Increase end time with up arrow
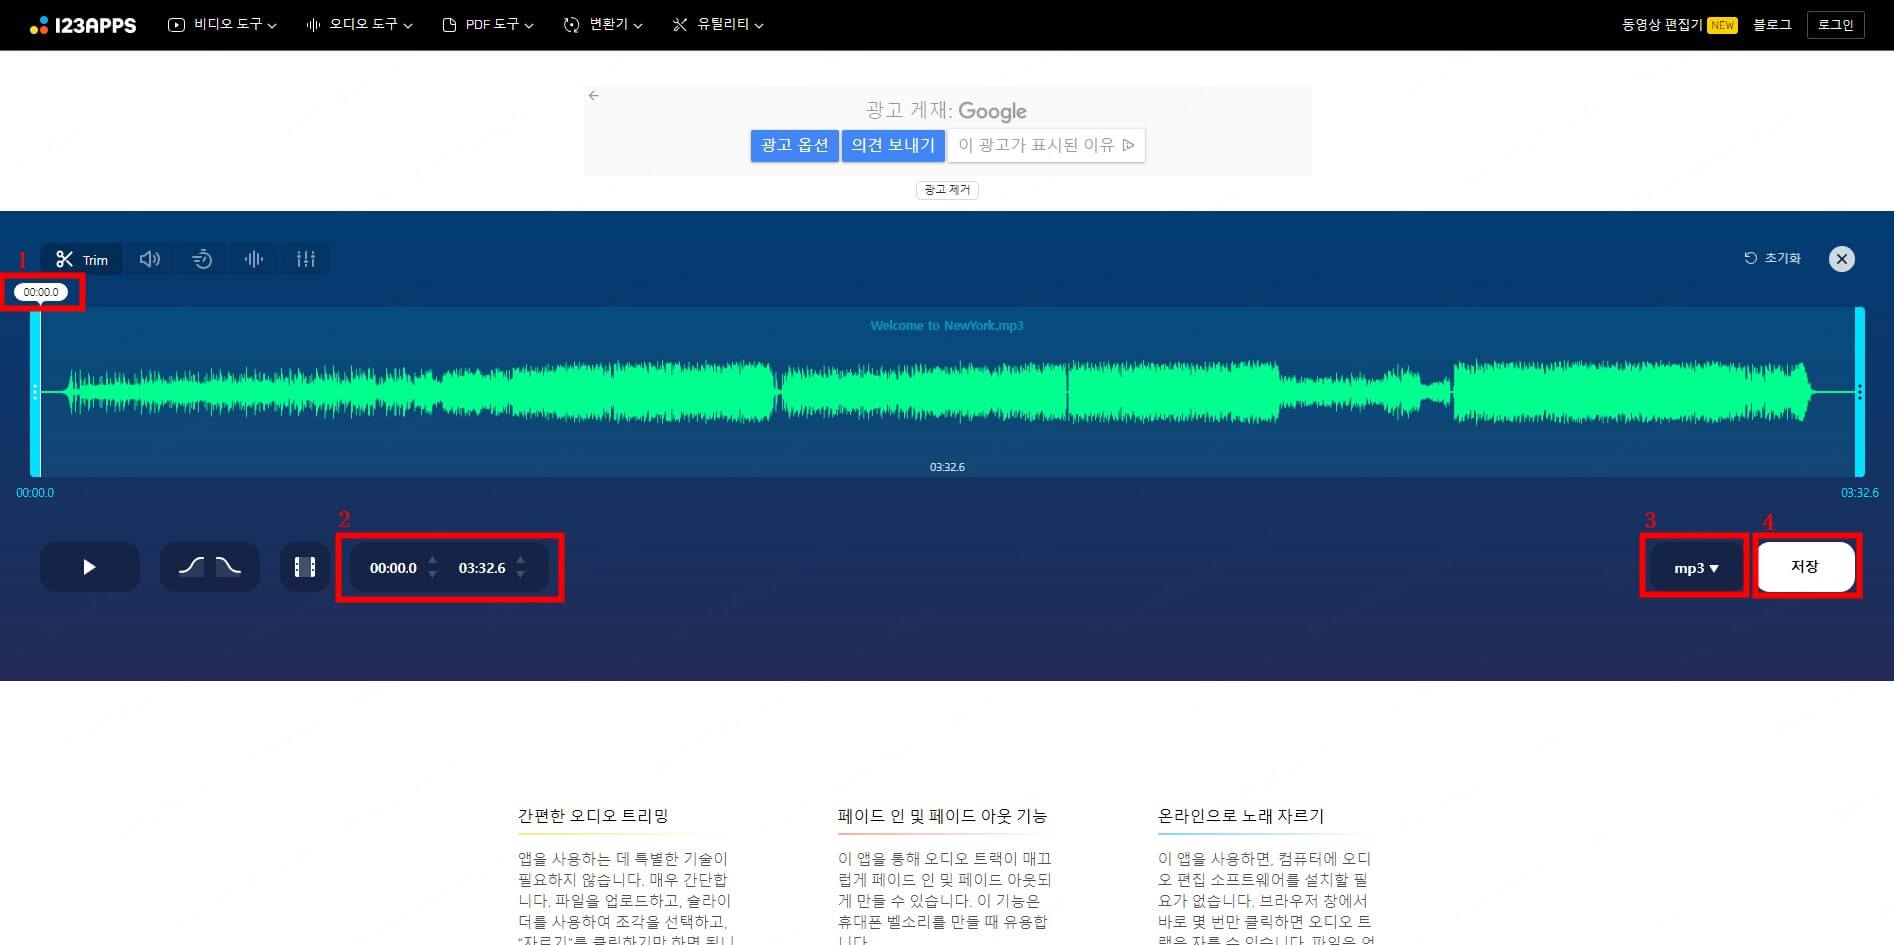This screenshot has height=945, width=1894. tap(520, 560)
